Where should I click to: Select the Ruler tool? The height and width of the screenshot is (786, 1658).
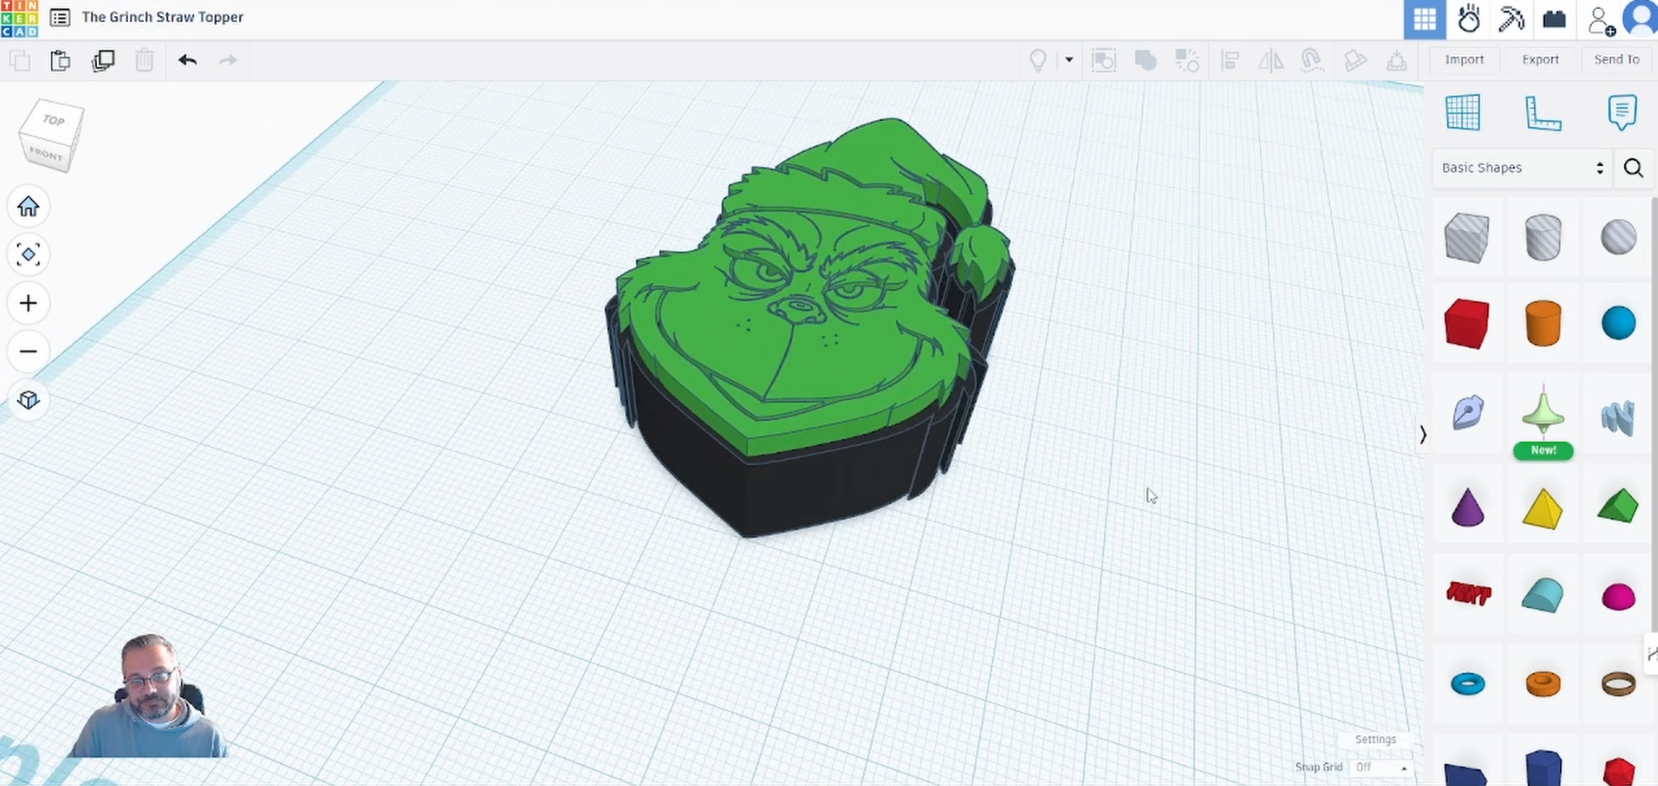click(x=1542, y=112)
